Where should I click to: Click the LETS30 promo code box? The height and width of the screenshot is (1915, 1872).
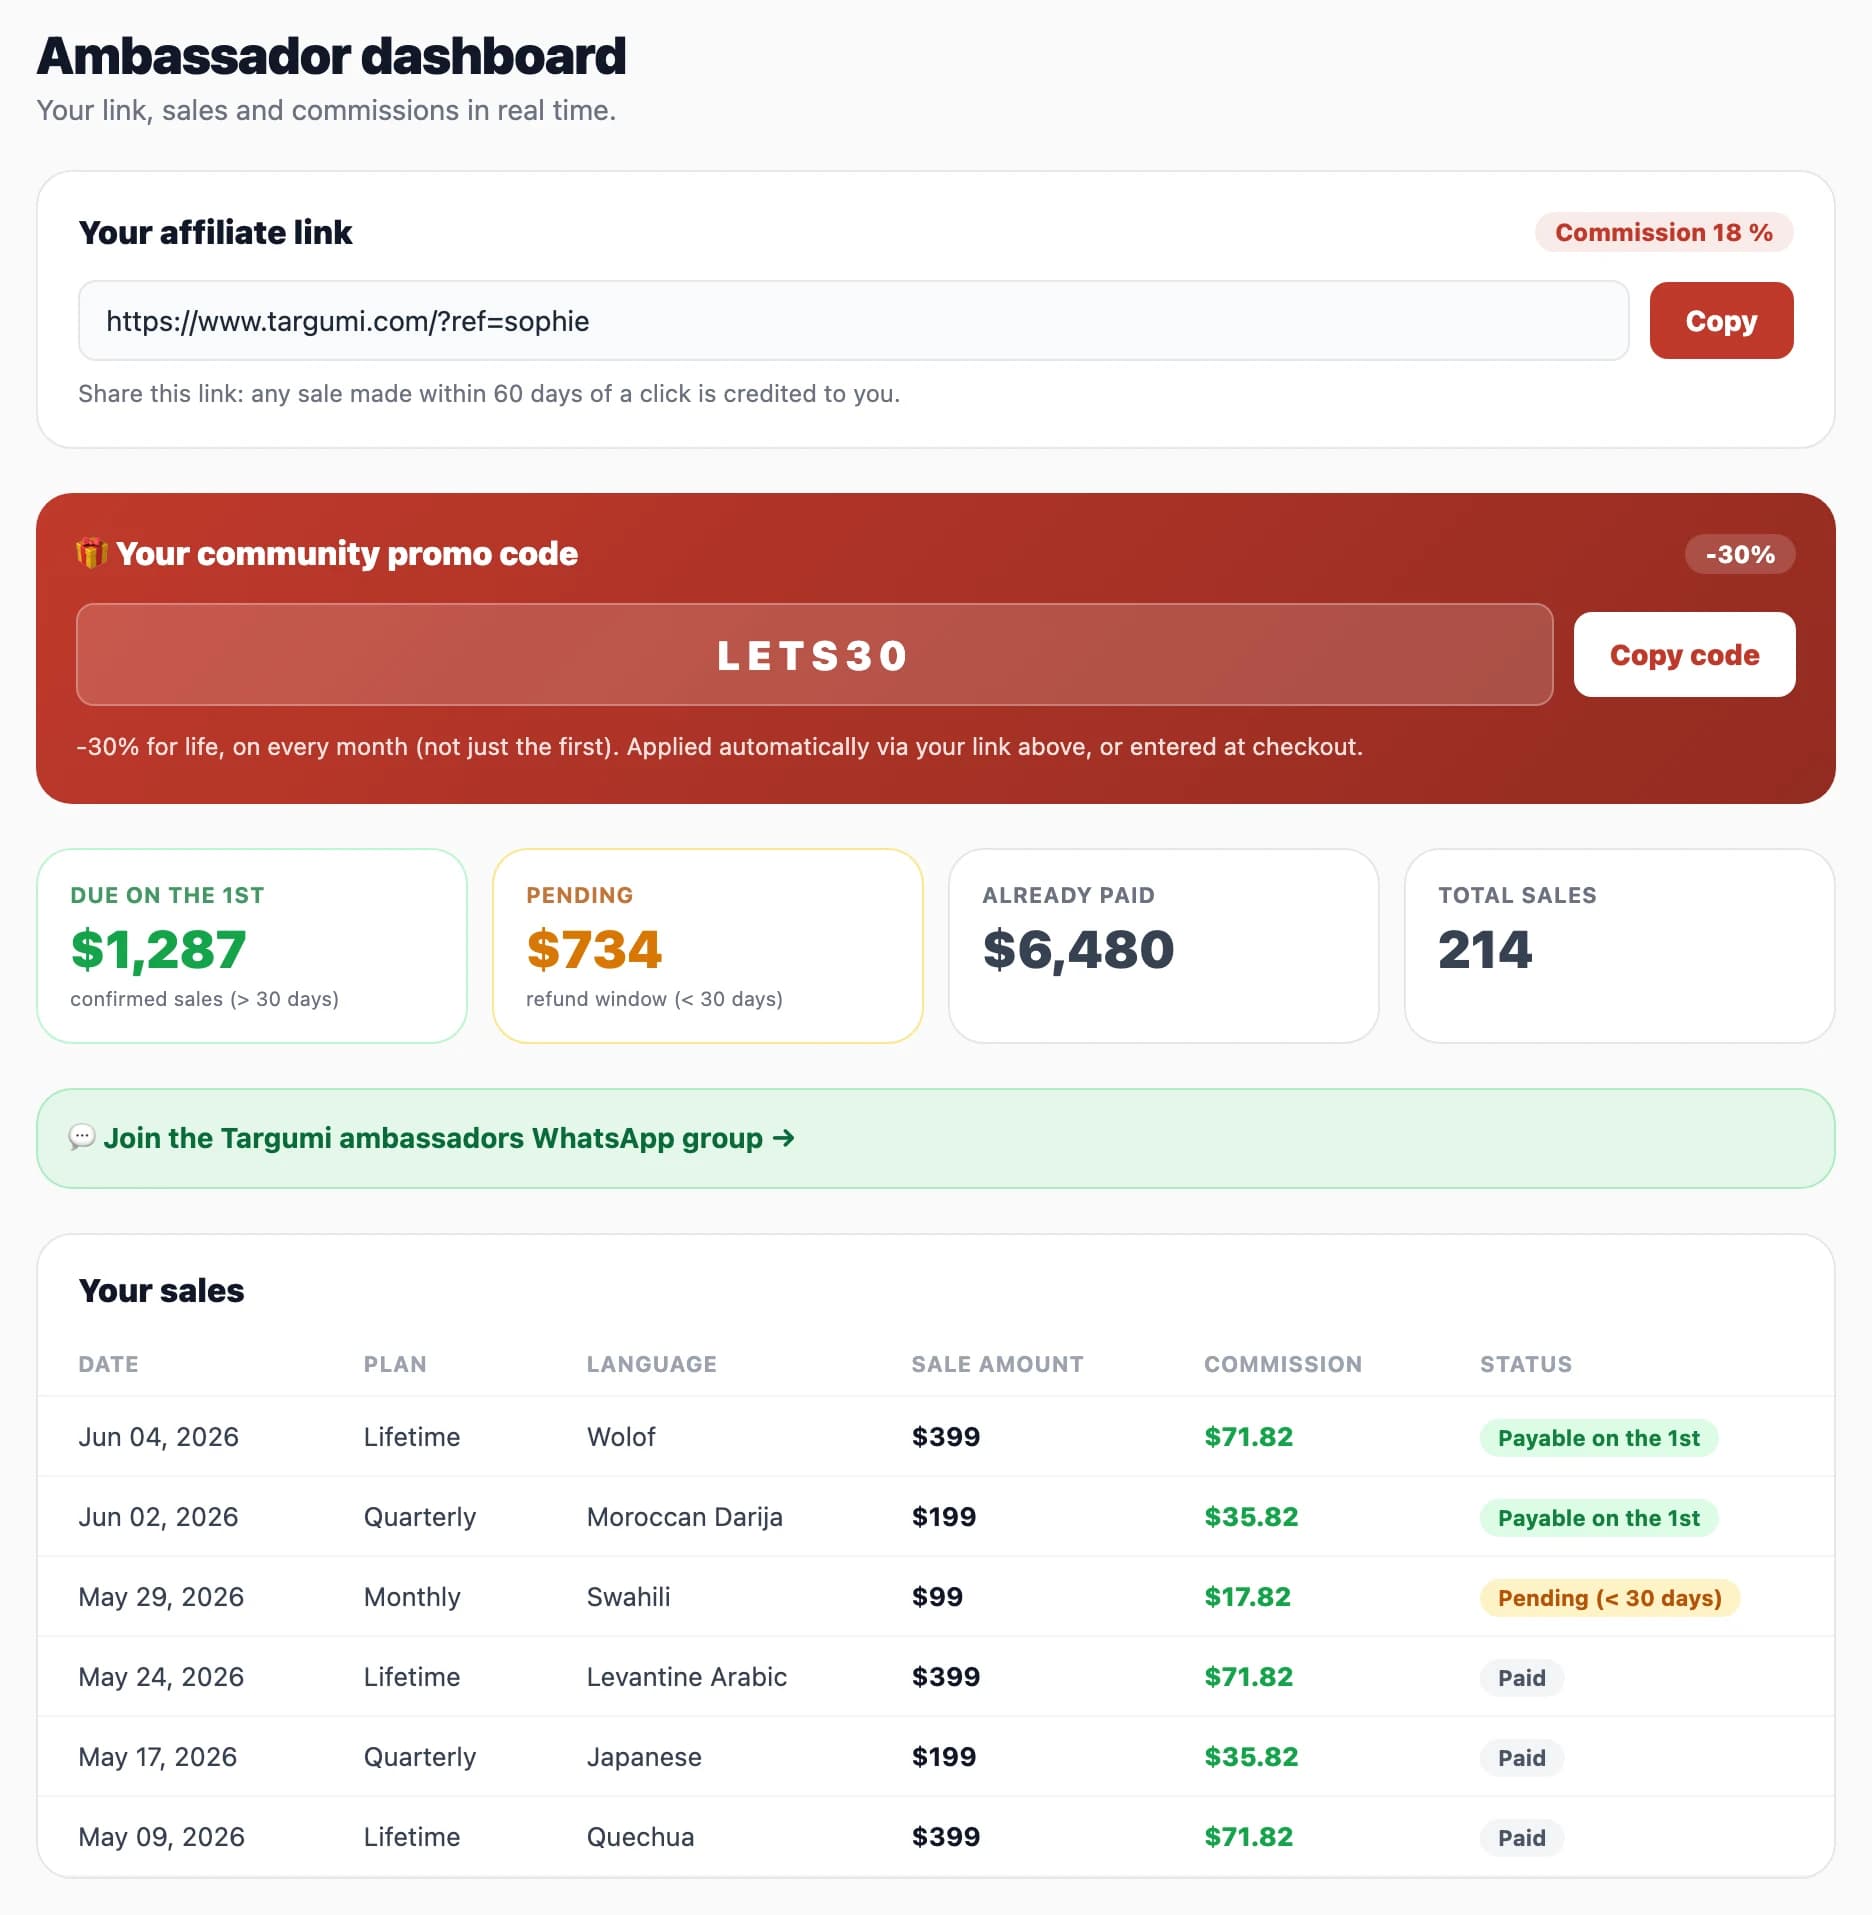tap(814, 654)
